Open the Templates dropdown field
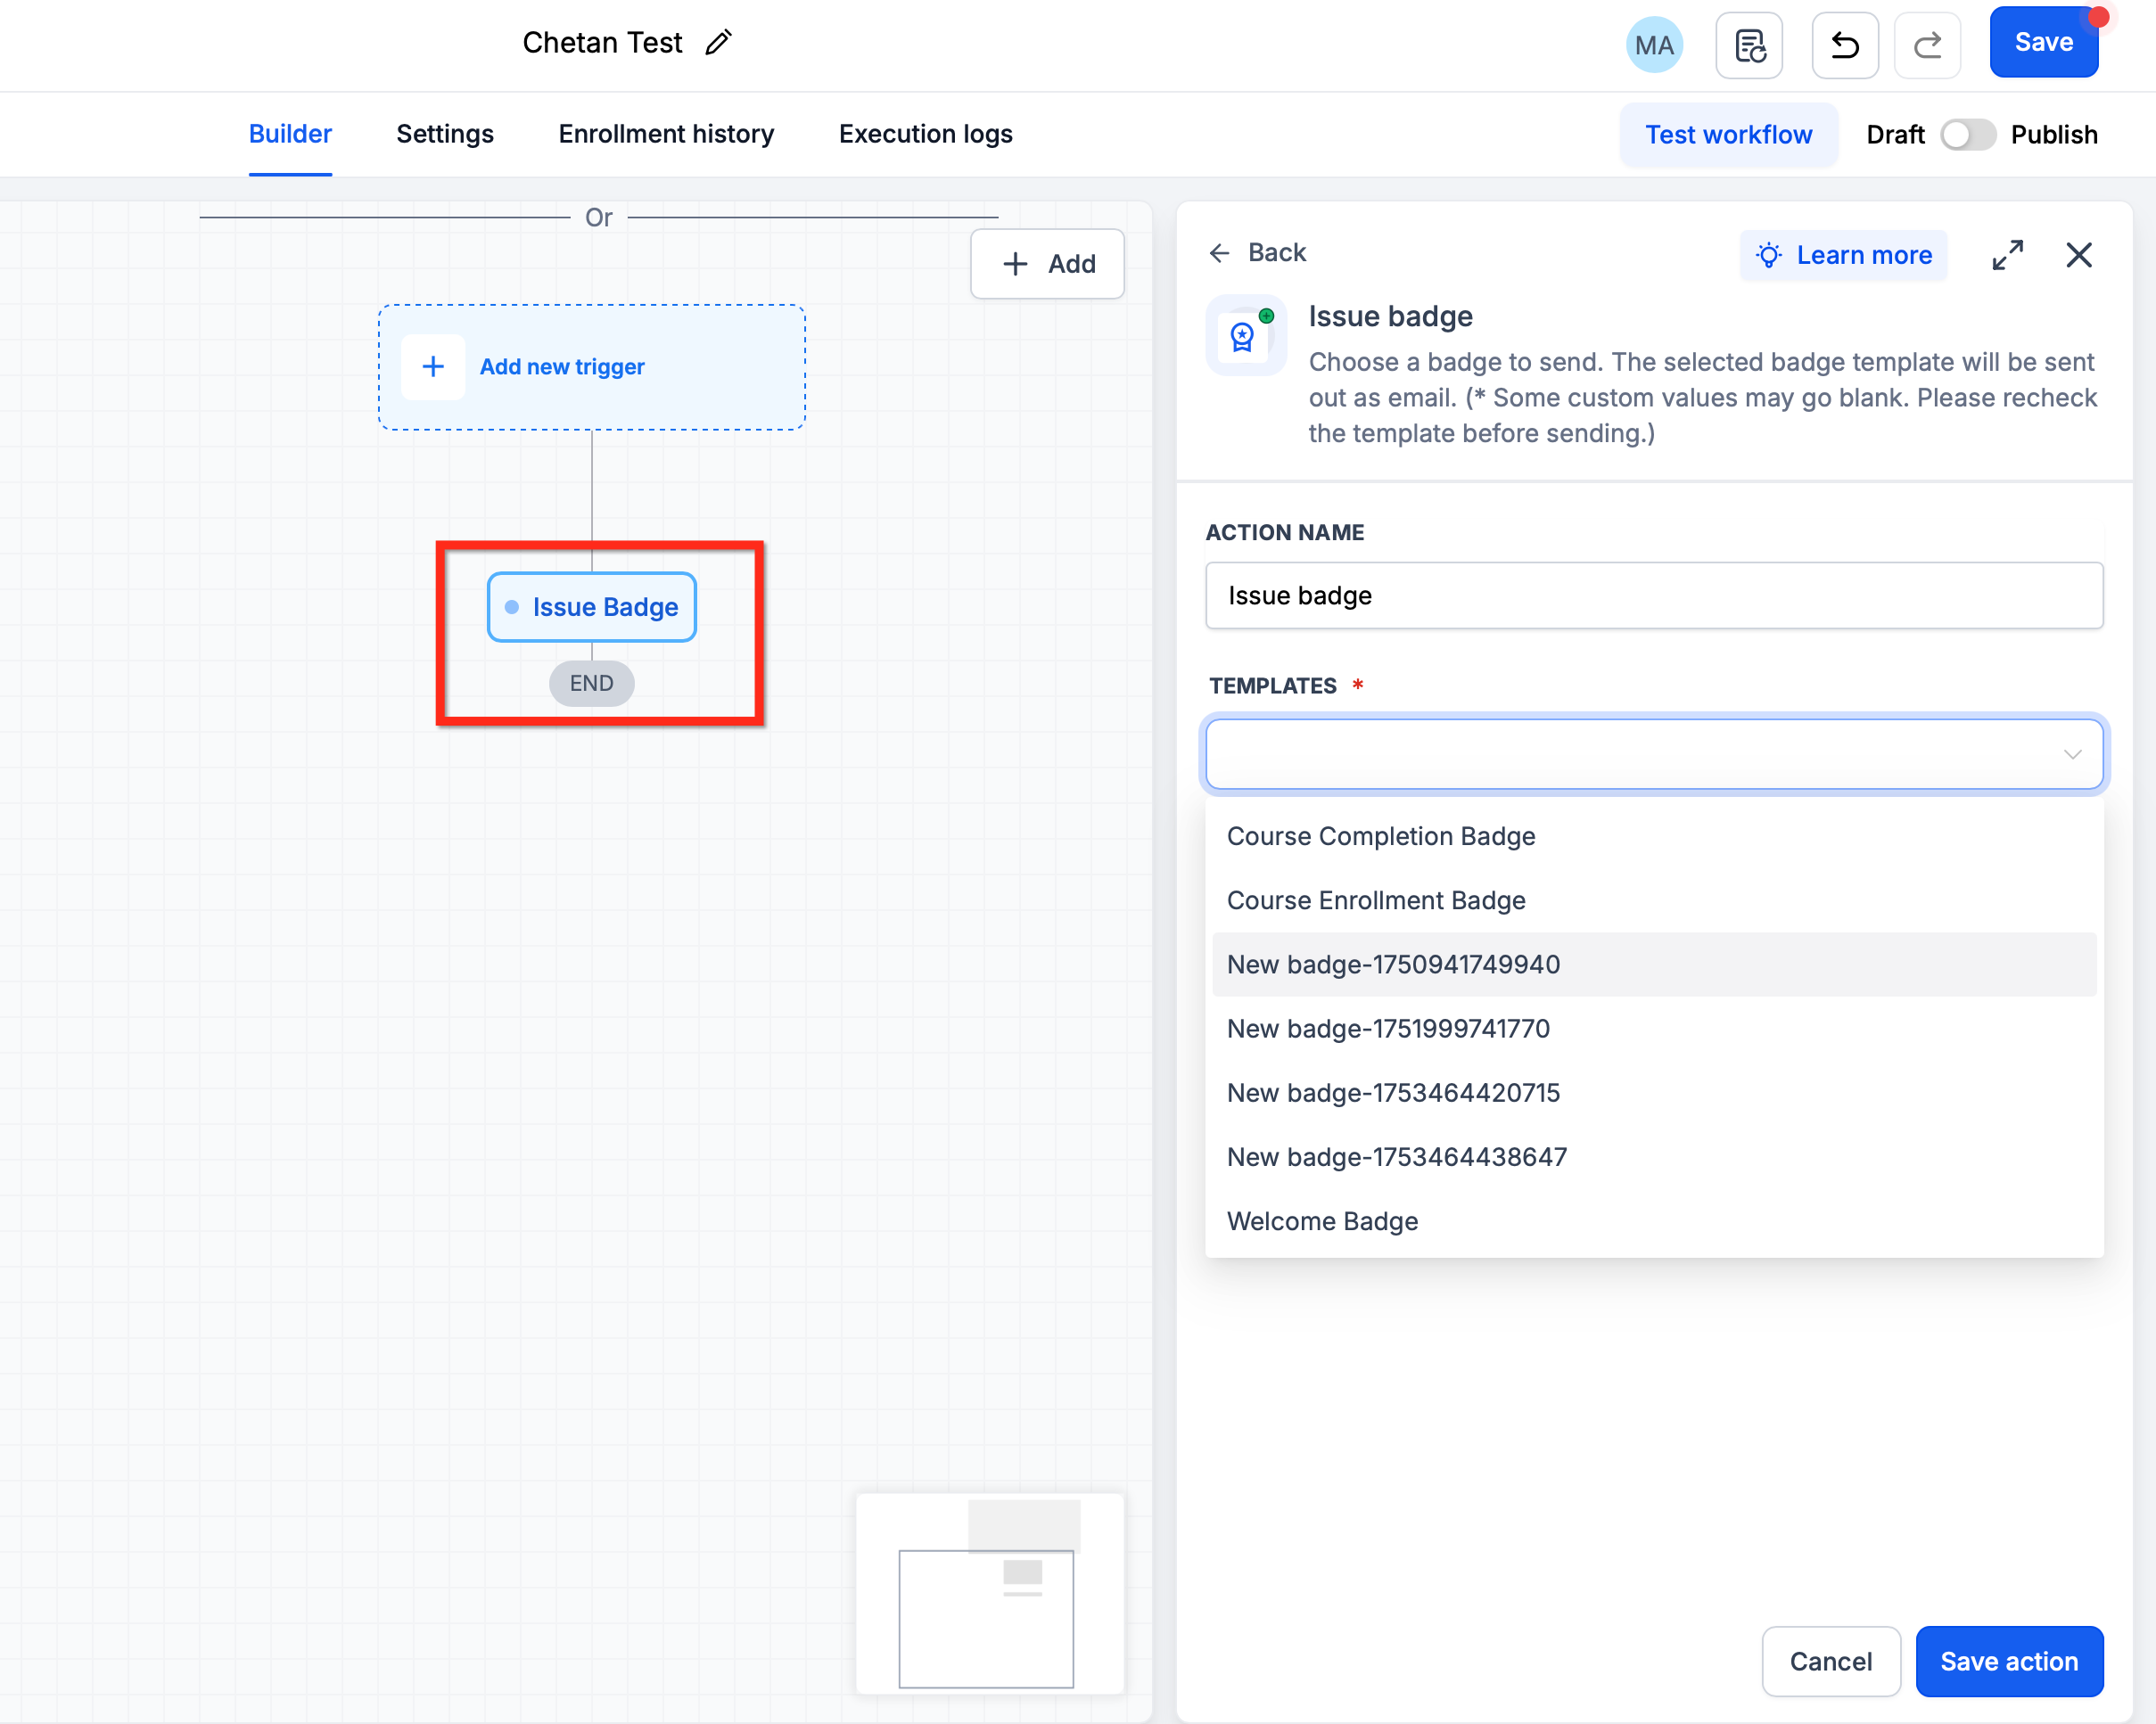The height and width of the screenshot is (1724, 2156). tap(1654, 754)
